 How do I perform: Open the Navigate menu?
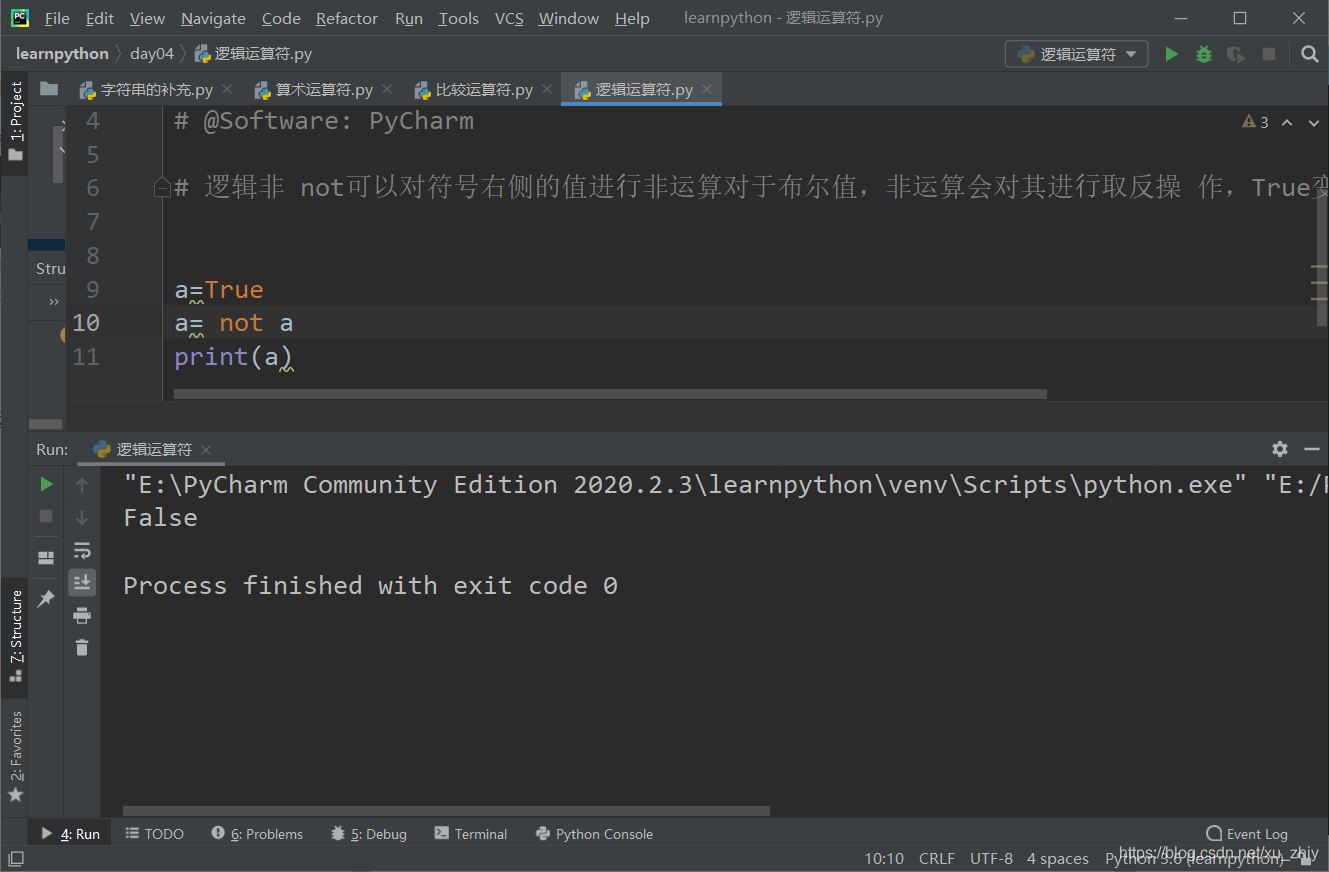(213, 18)
